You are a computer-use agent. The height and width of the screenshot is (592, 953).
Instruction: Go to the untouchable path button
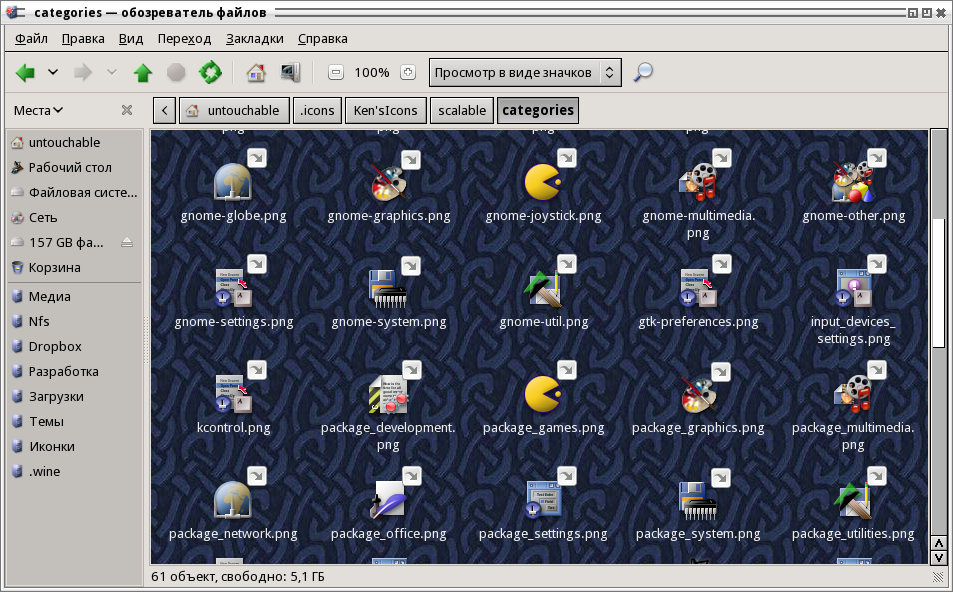click(234, 110)
